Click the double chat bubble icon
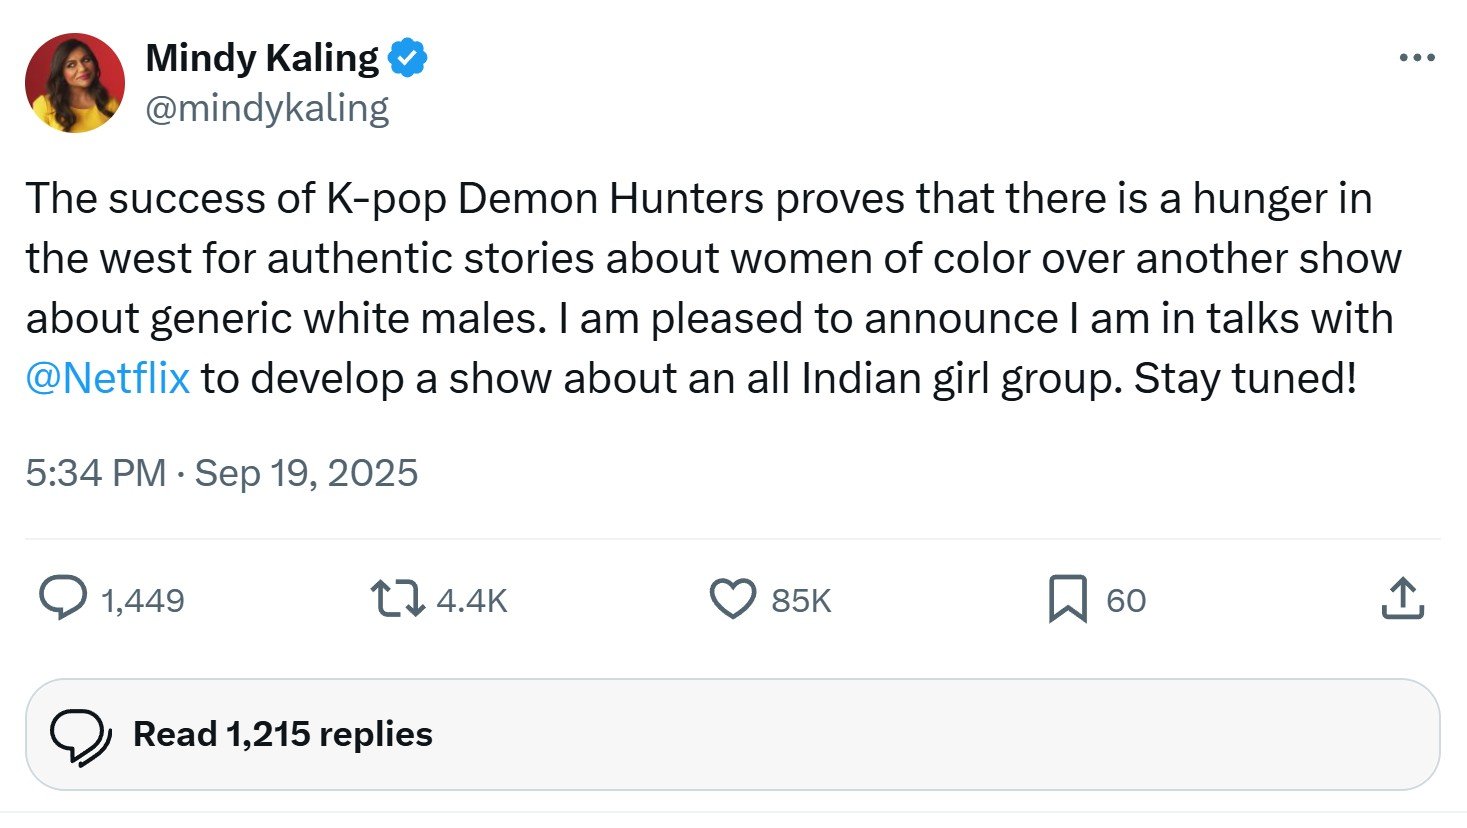Image resolution: width=1467 pixels, height=828 pixels. [x=81, y=738]
